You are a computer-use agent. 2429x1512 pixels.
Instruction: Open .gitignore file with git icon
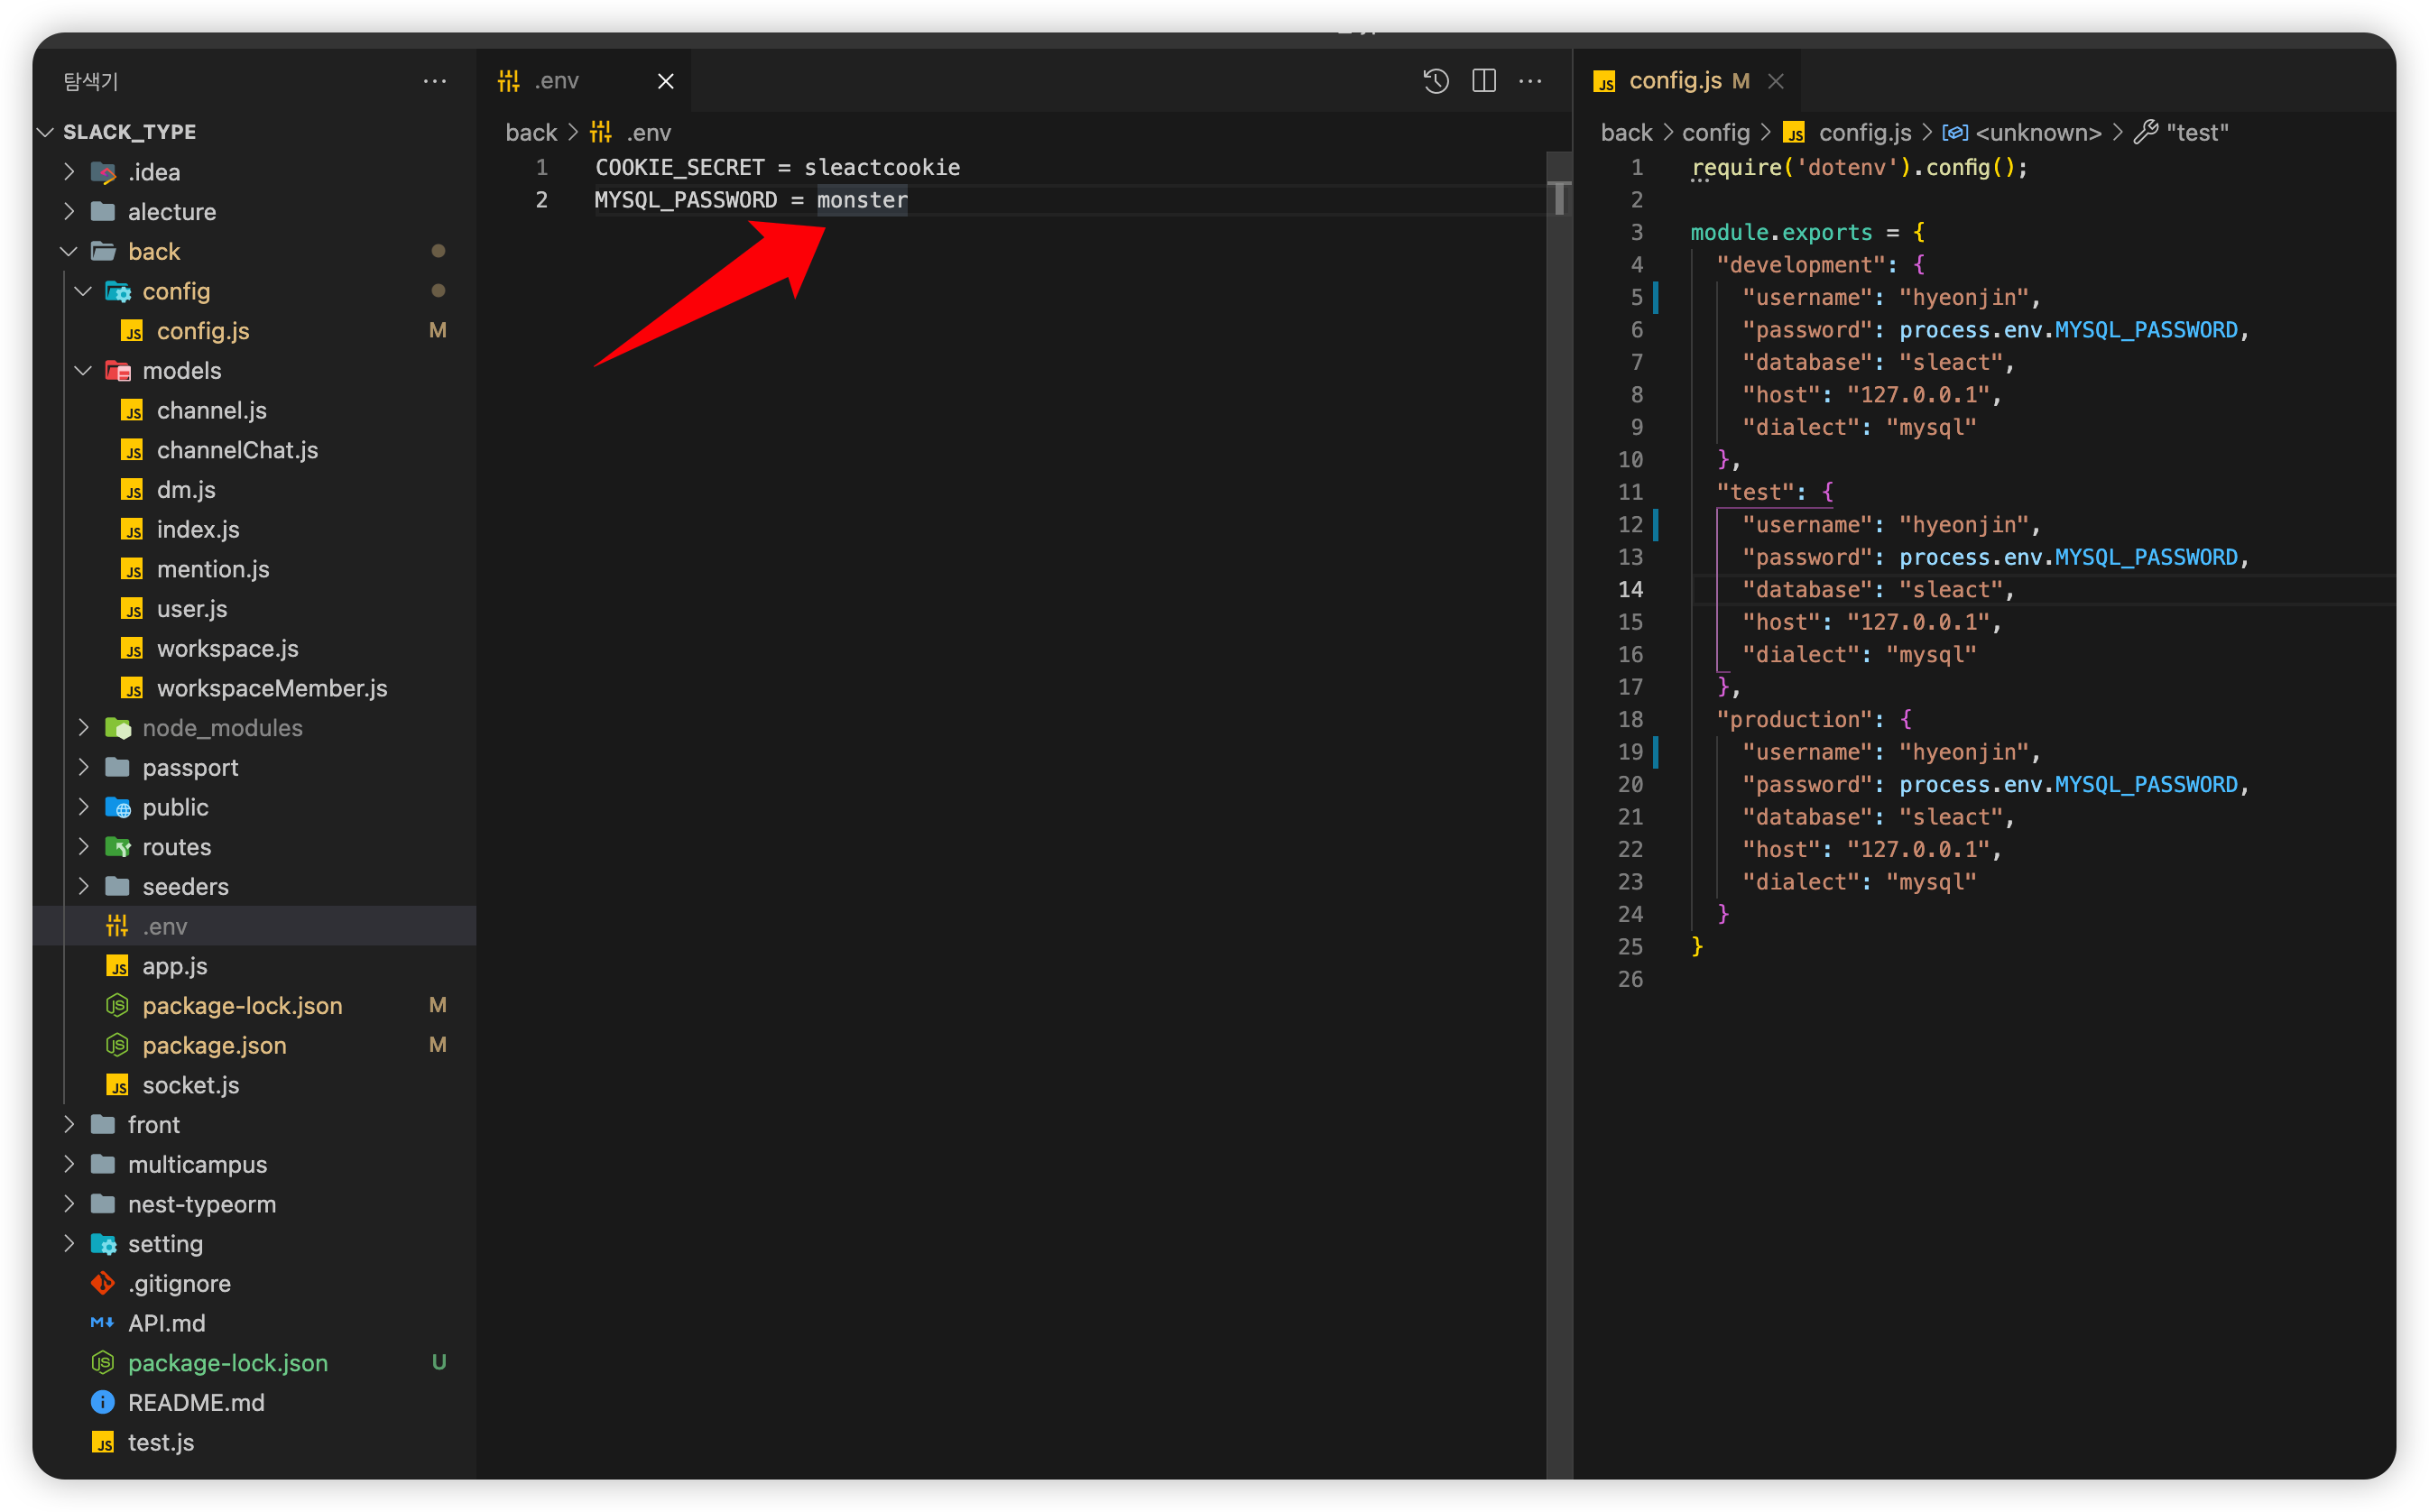click(x=179, y=1283)
